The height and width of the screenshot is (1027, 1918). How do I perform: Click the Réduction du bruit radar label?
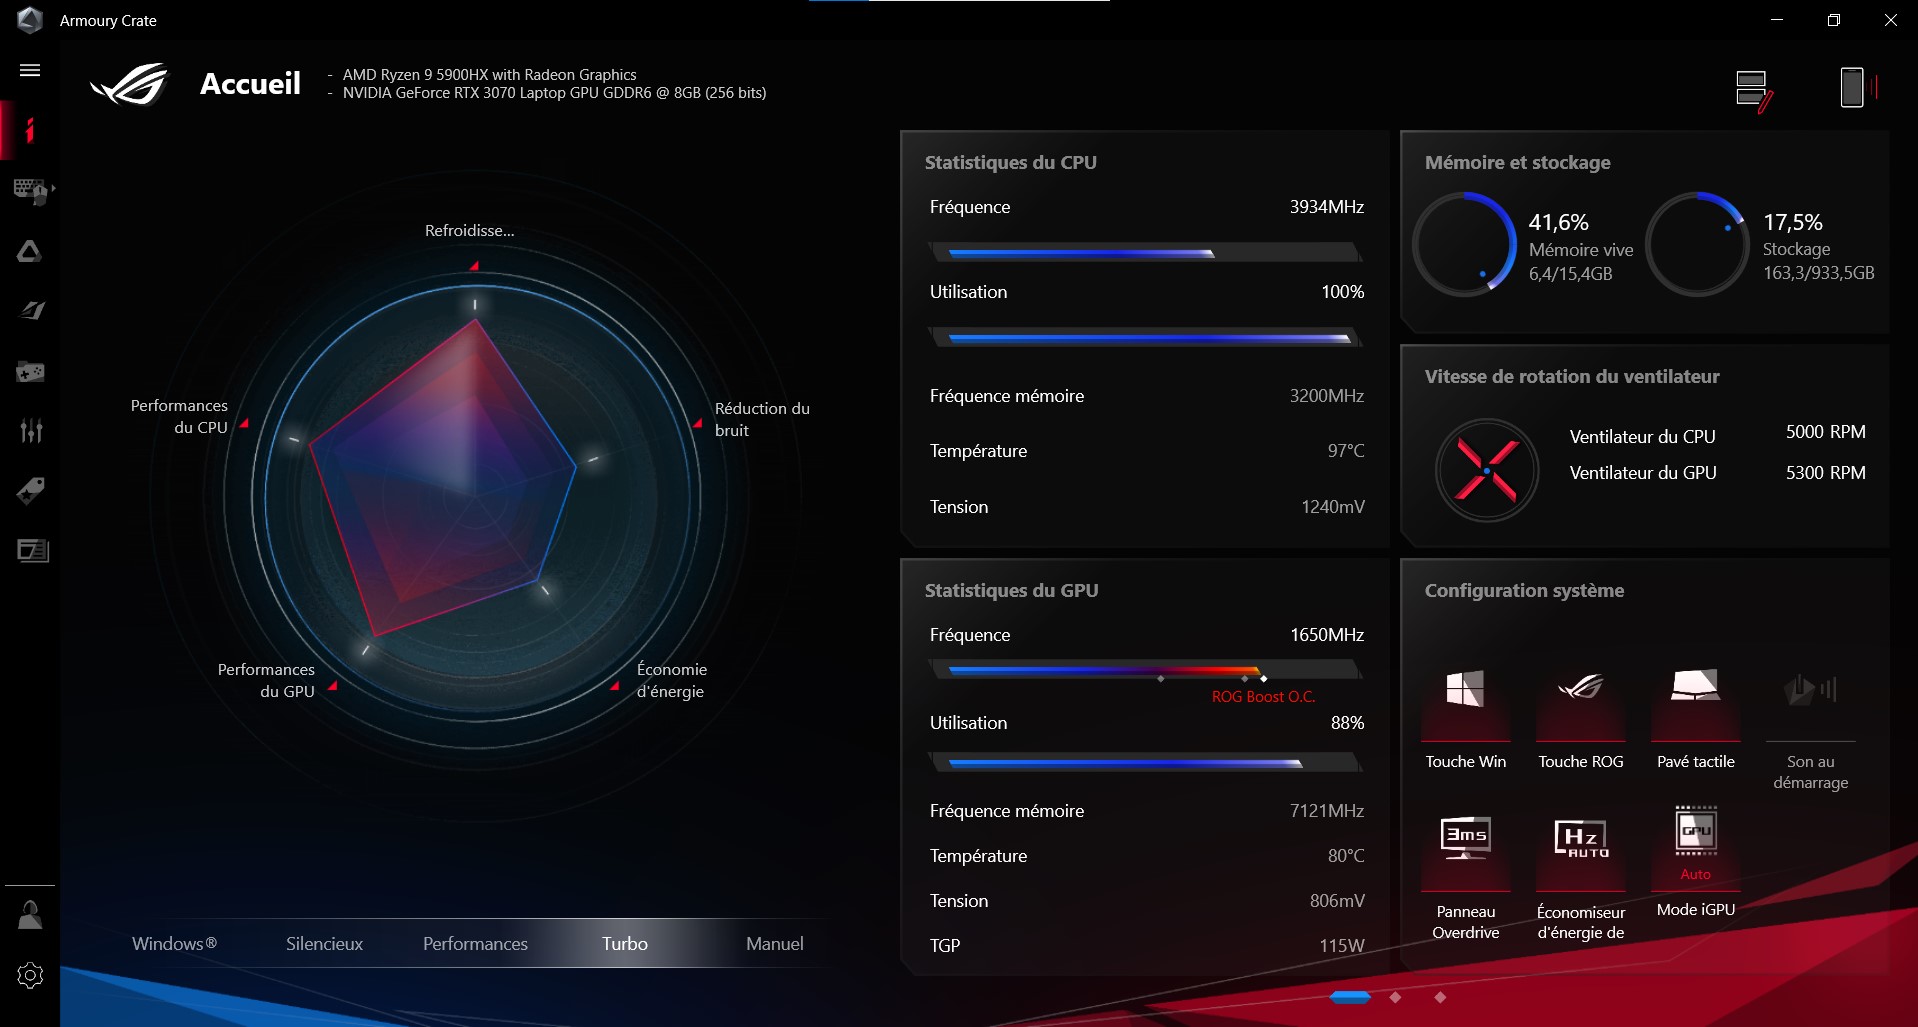pyautogui.click(x=762, y=419)
